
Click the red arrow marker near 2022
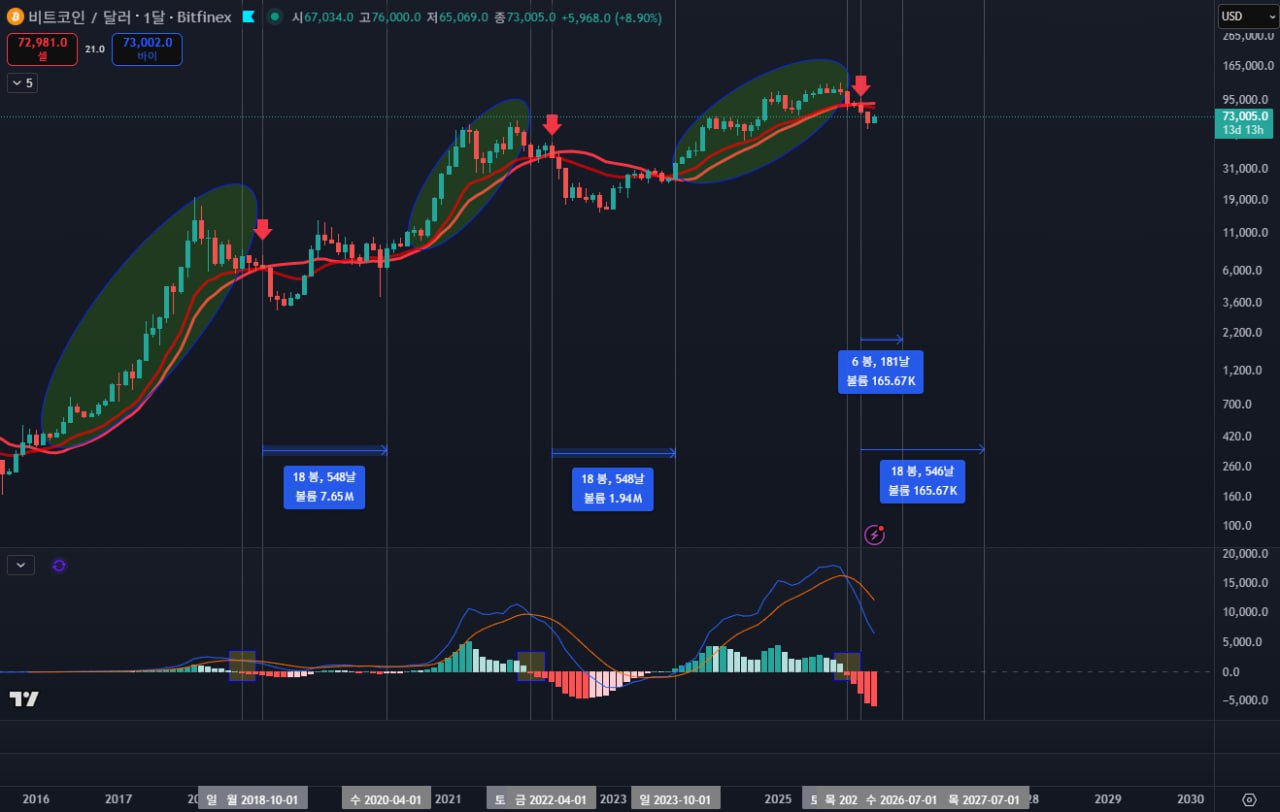[552, 125]
